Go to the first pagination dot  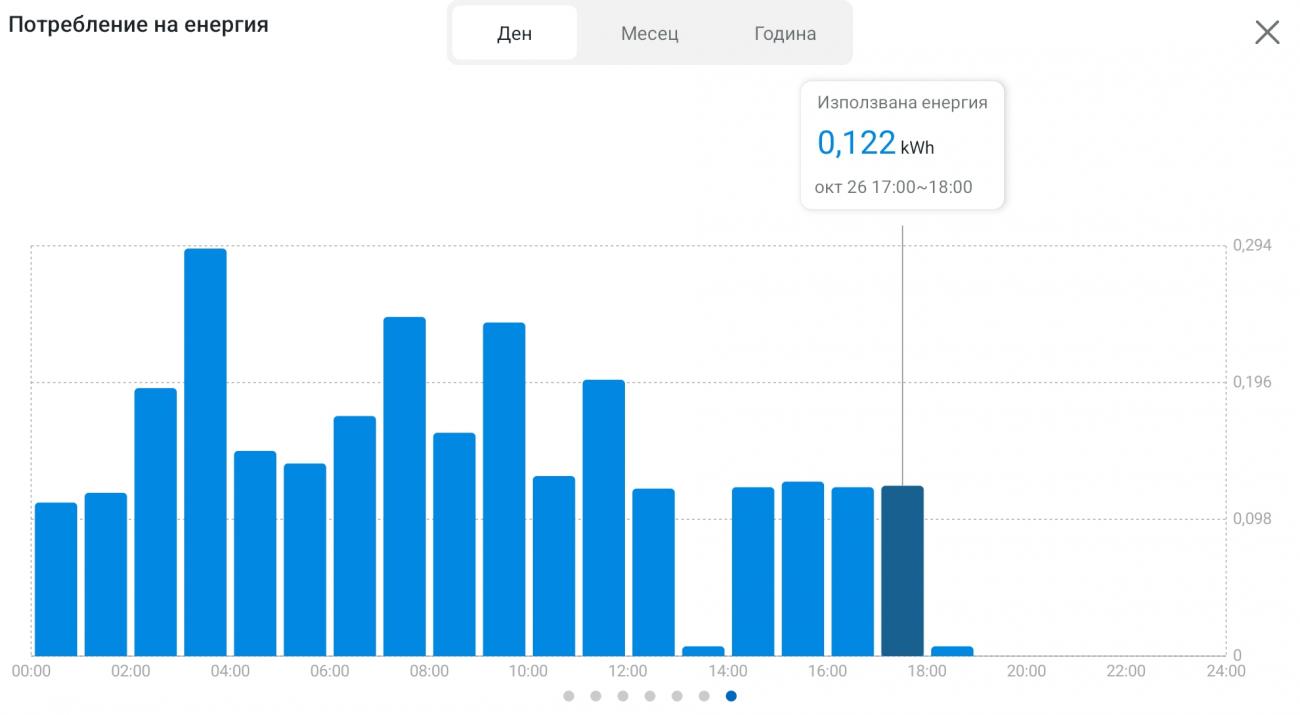569,696
